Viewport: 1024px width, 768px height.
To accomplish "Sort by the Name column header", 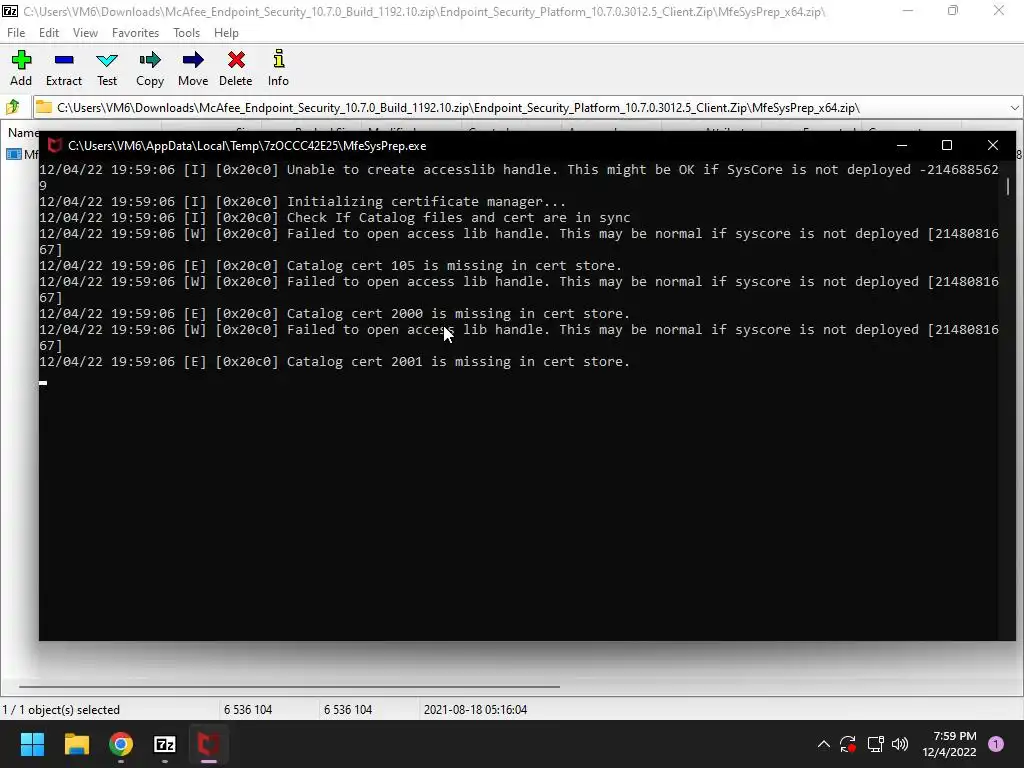I will [22, 133].
